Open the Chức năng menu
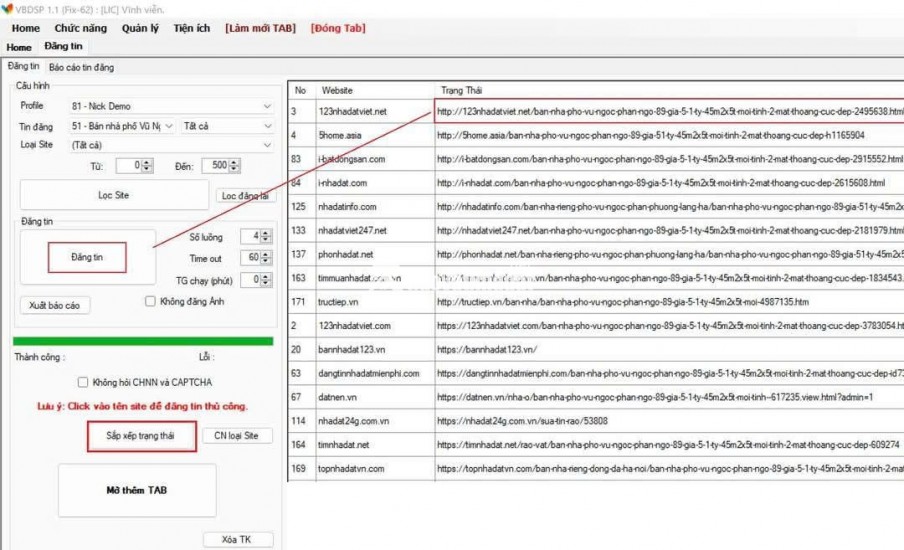 point(81,28)
